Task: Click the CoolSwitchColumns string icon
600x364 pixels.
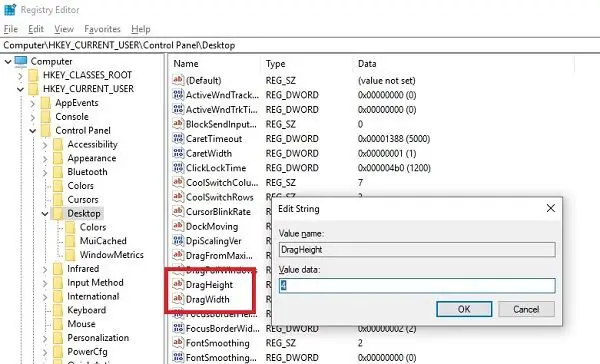Action: (178, 182)
